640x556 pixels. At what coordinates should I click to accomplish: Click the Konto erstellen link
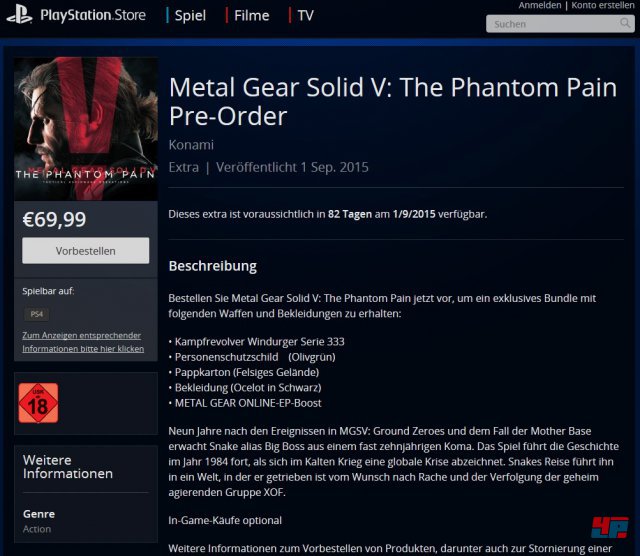click(602, 5)
